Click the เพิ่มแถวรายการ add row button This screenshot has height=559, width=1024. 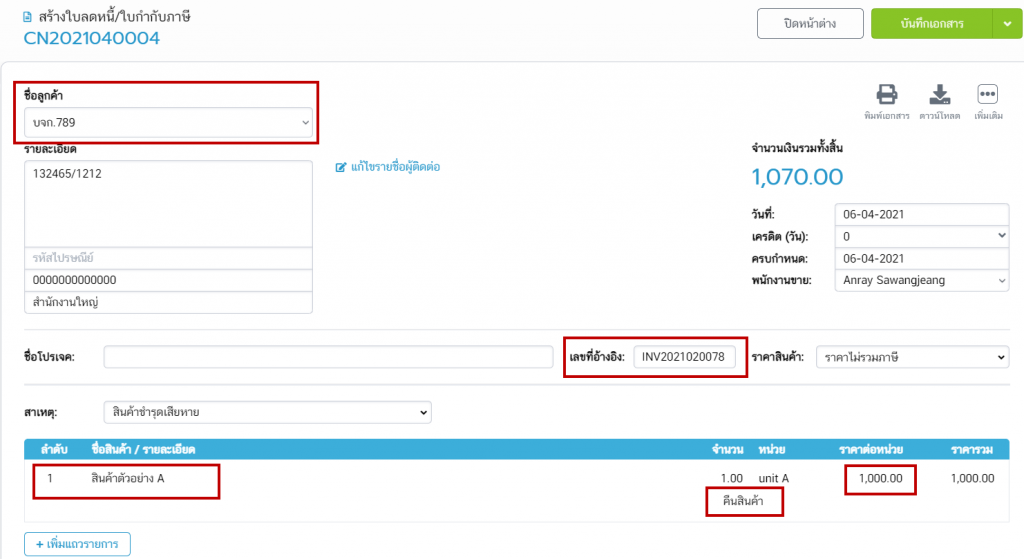click(x=77, y=544)
